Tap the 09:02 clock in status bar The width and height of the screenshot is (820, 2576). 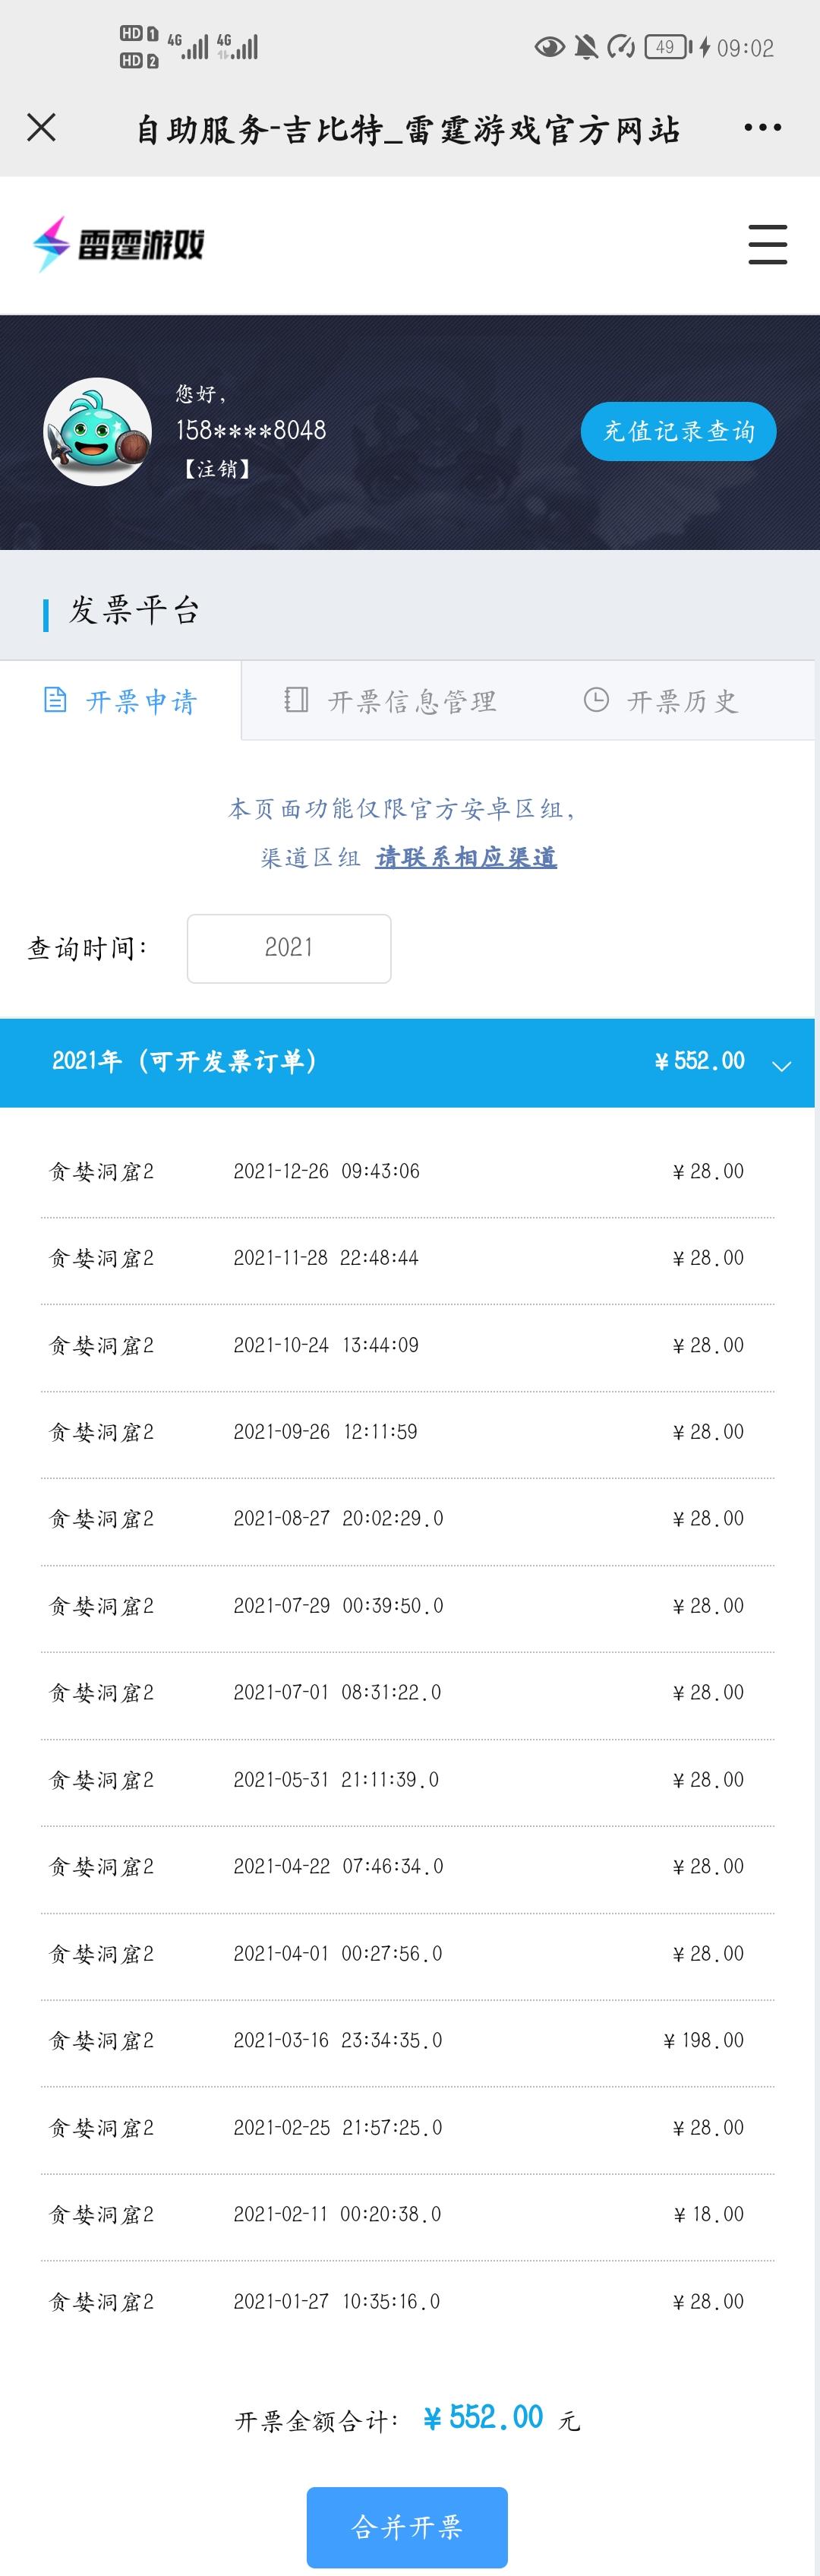745,48
